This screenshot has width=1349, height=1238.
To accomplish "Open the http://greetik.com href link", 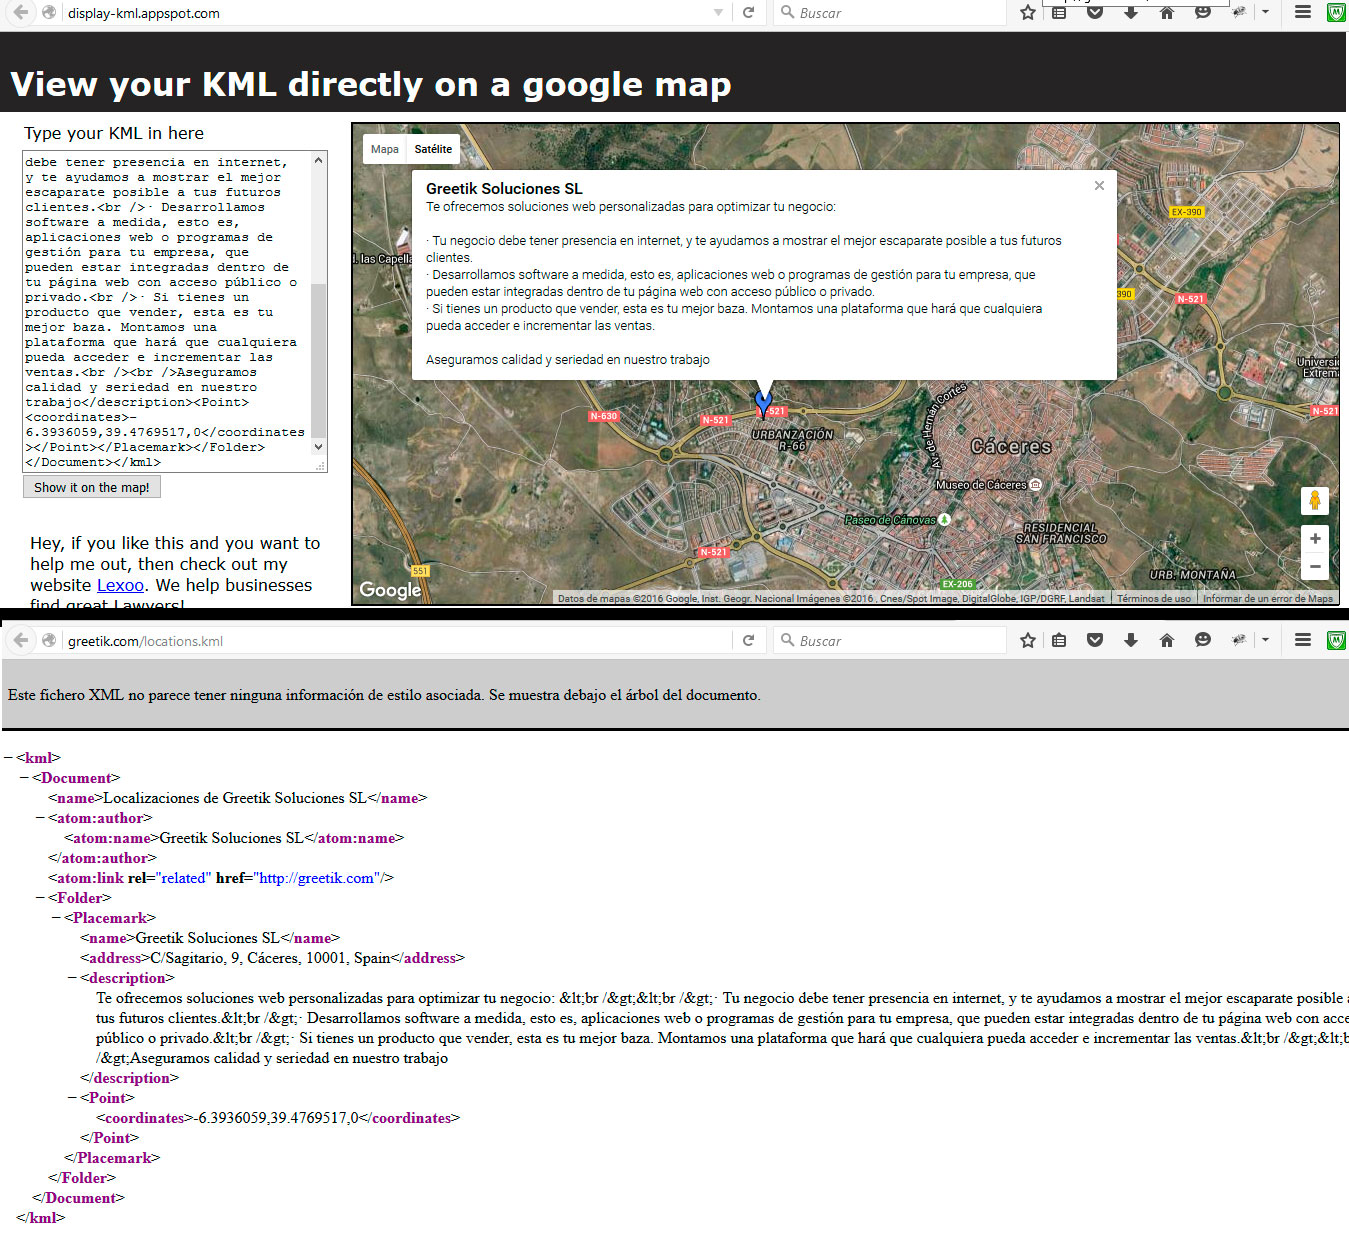I will 316,878.
